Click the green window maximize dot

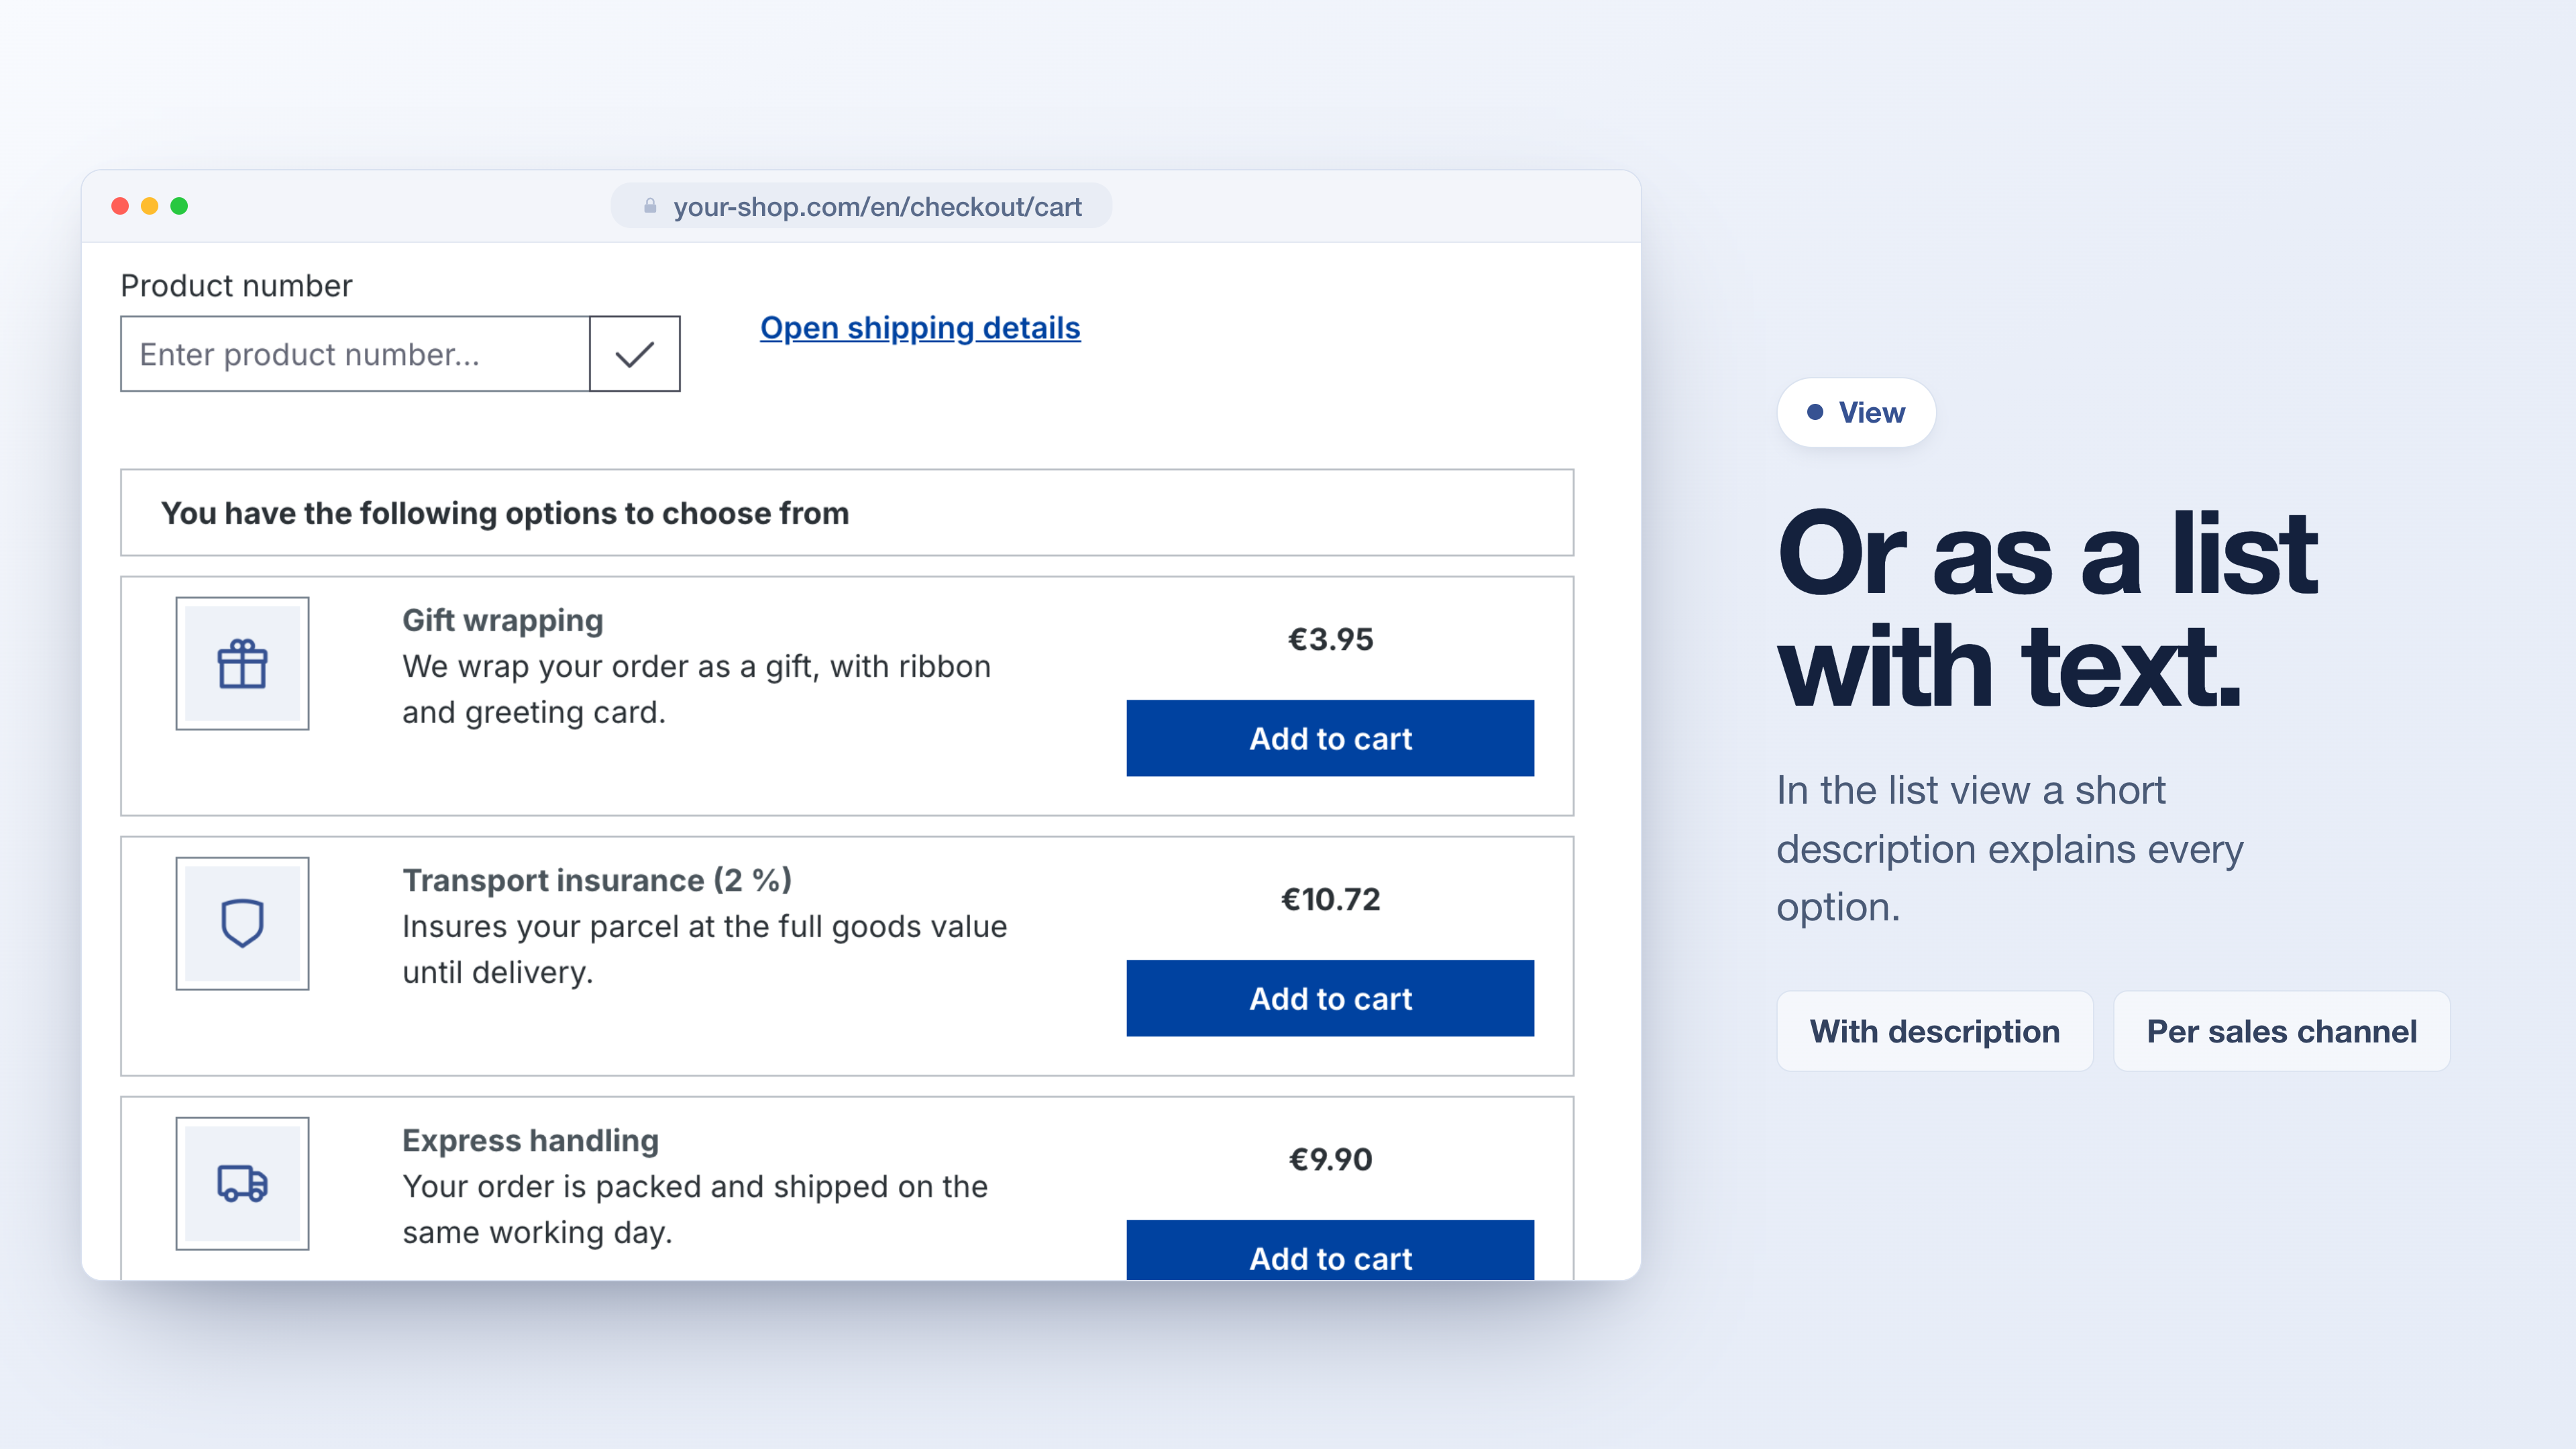coord(179,206)
